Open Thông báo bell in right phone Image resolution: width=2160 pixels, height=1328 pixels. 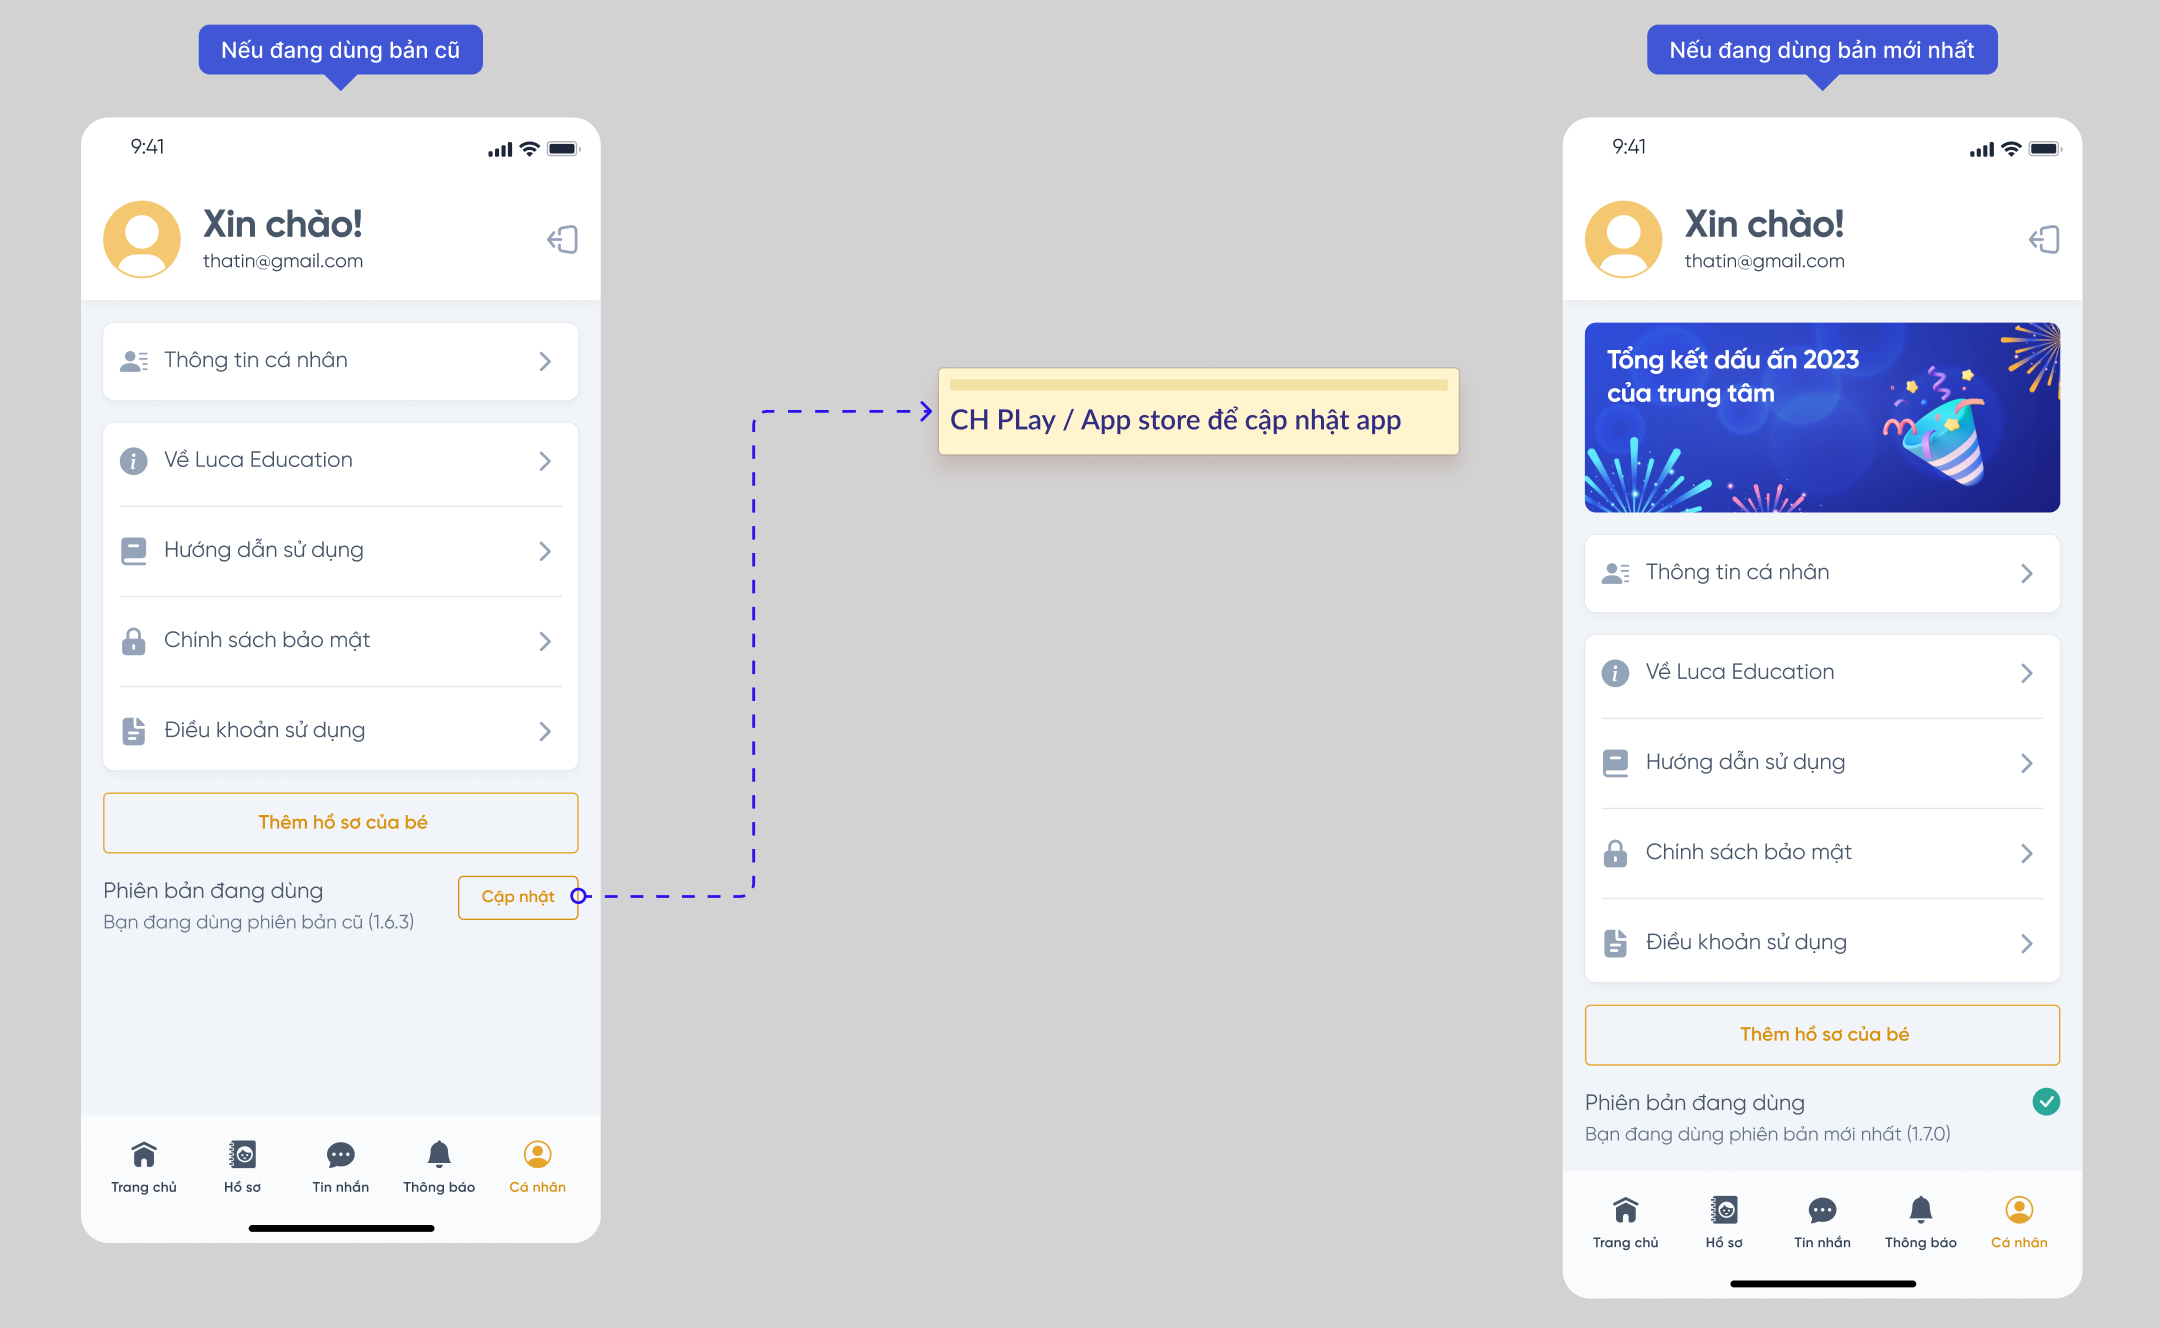tap(1920, 1211)
